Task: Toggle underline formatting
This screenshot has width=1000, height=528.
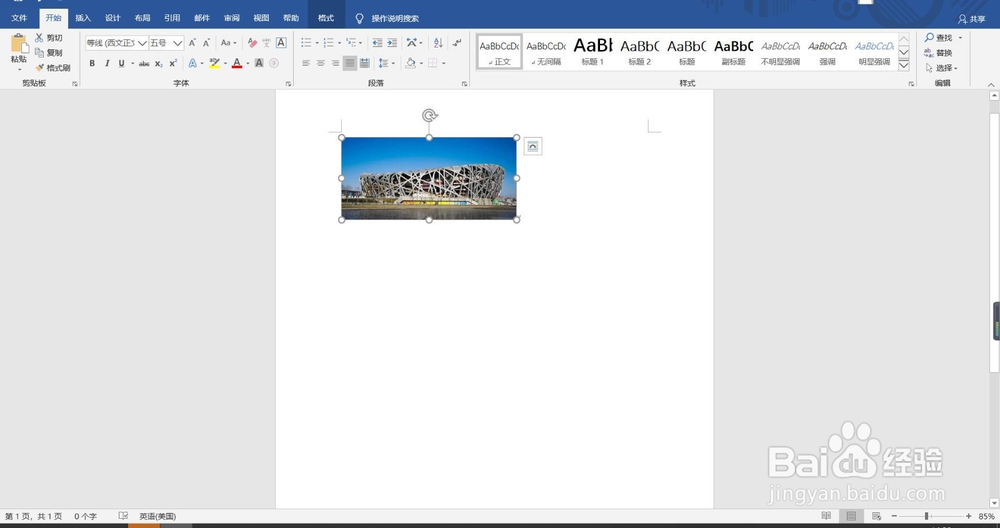Action: tap(121, 63)
